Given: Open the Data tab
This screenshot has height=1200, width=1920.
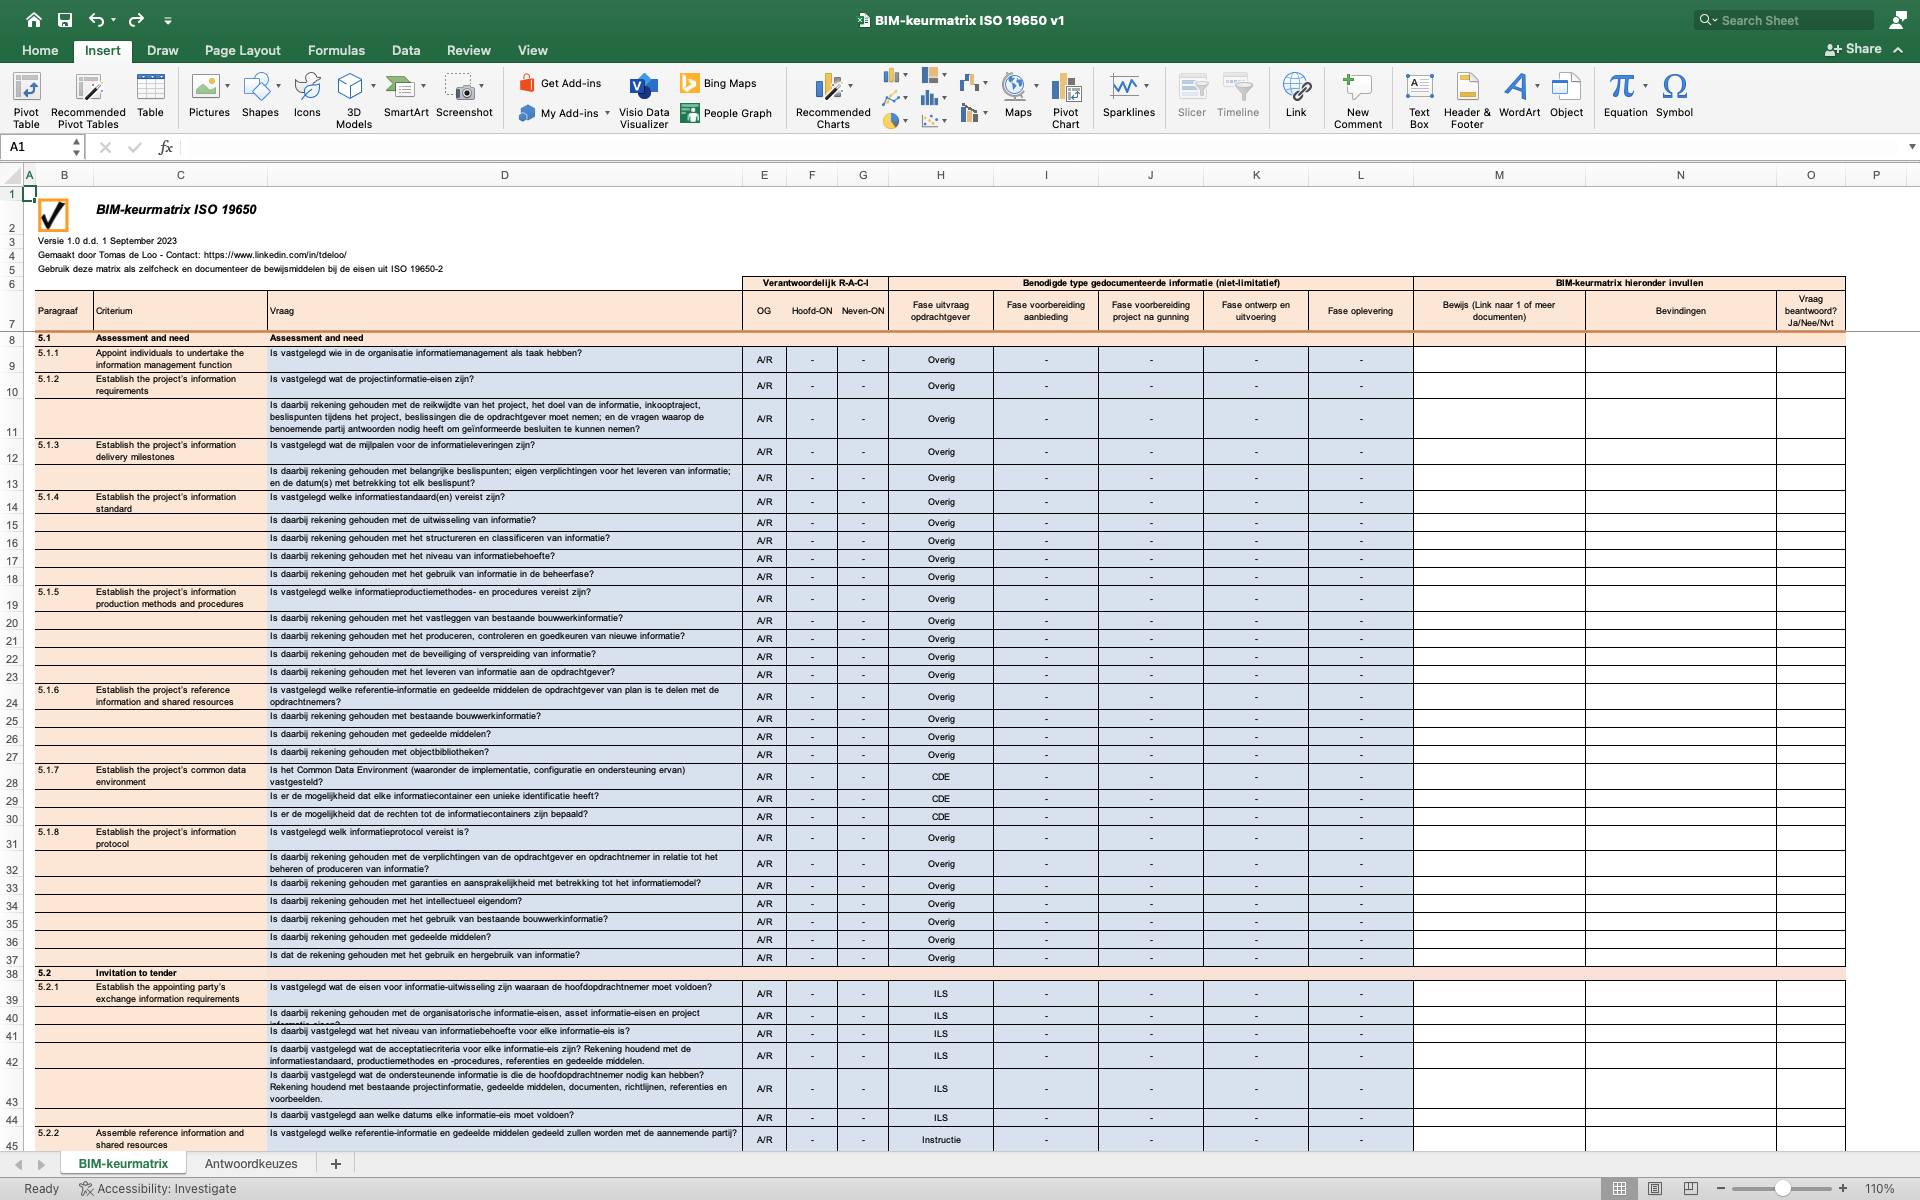Looking at the screenshot, I should pyautogui.click(x=406, y=50).
